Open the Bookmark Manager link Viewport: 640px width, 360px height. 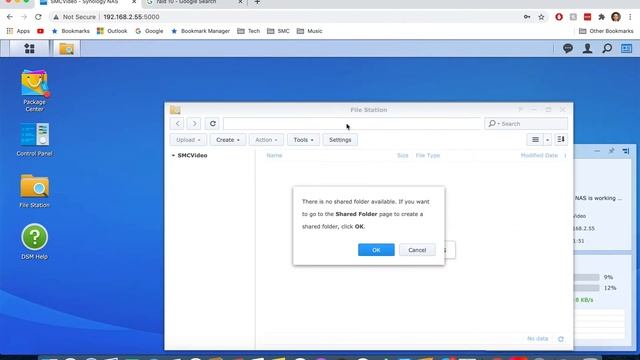(200, 31)
